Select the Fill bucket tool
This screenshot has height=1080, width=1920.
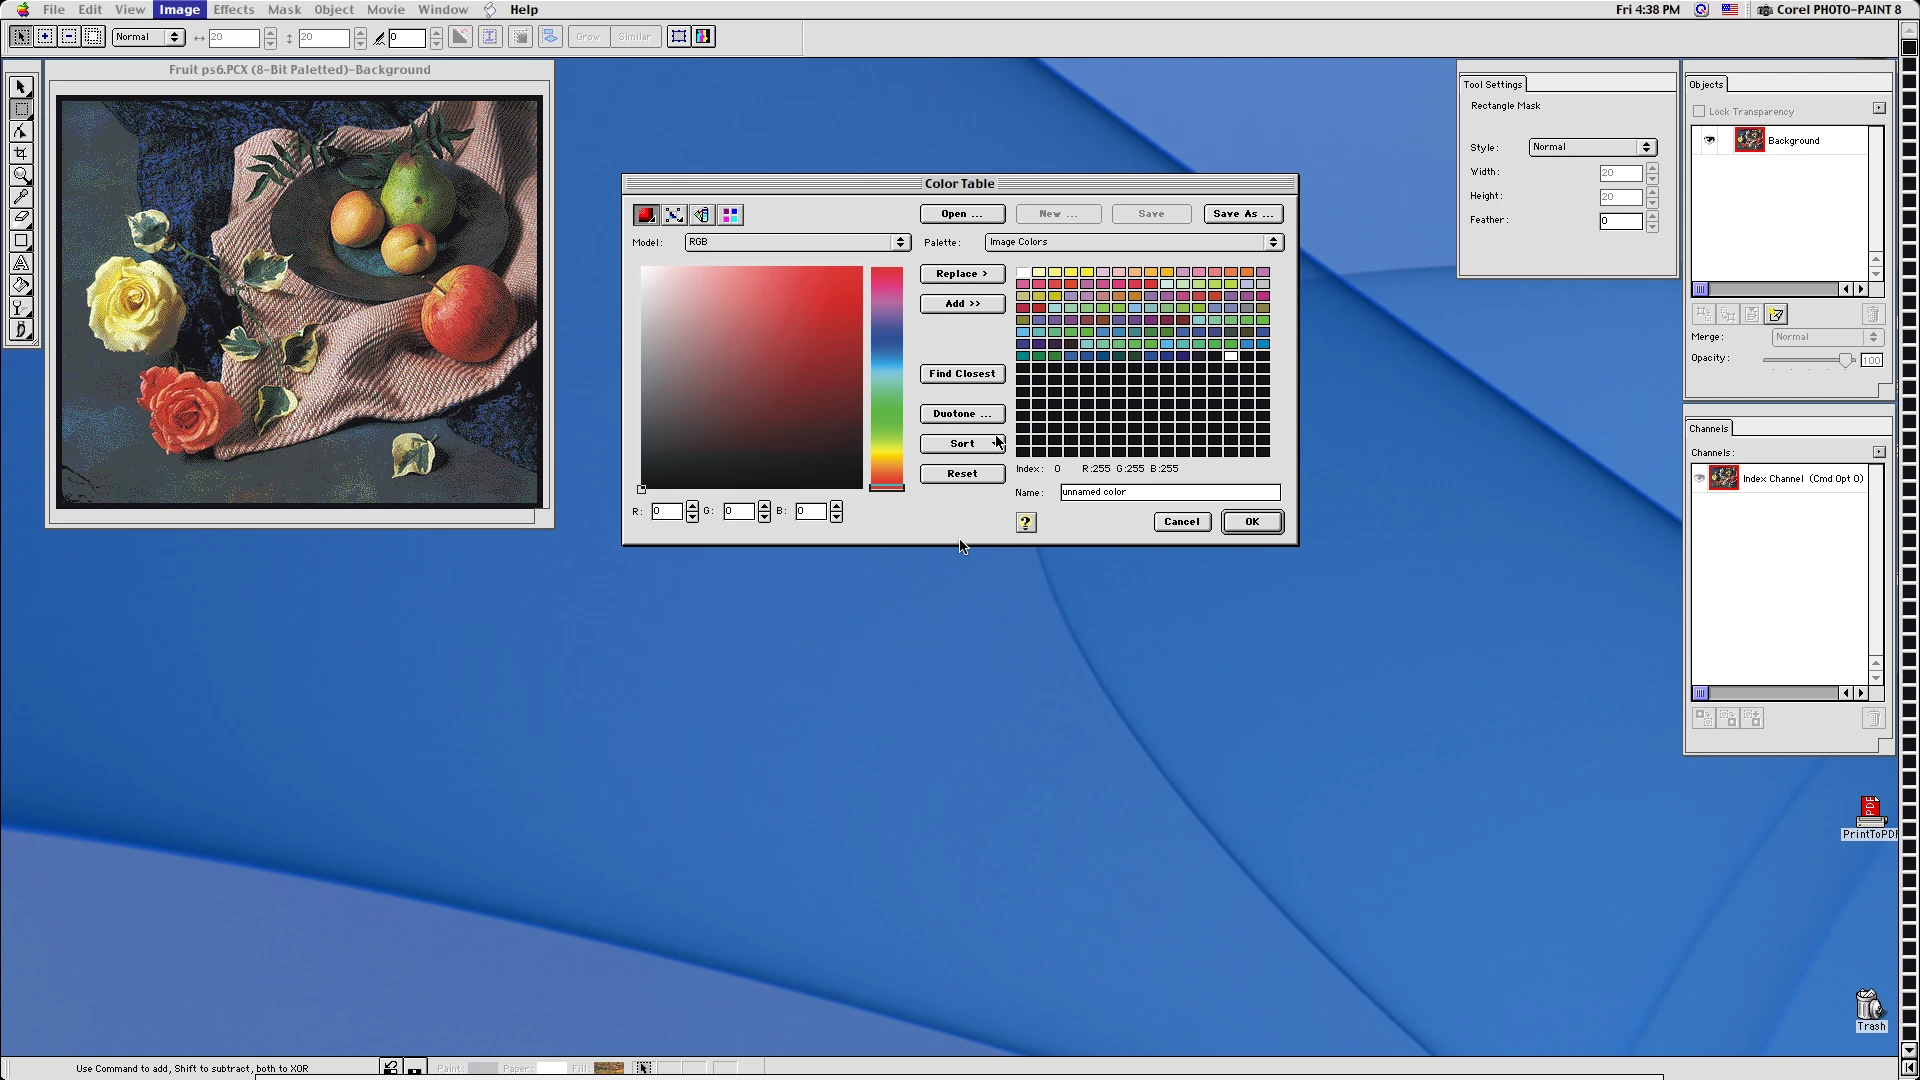21,285
